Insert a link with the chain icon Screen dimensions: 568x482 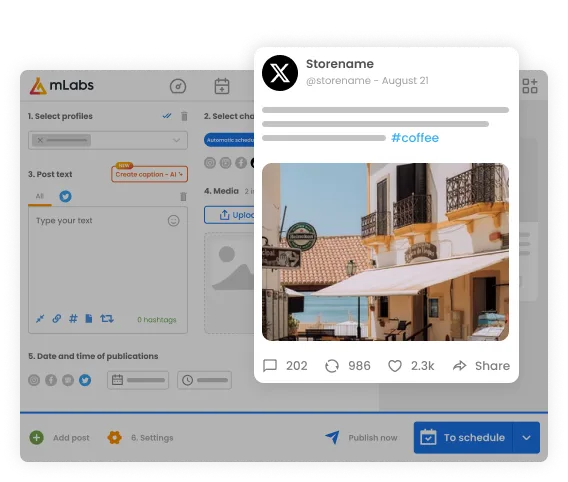(57, 319)
